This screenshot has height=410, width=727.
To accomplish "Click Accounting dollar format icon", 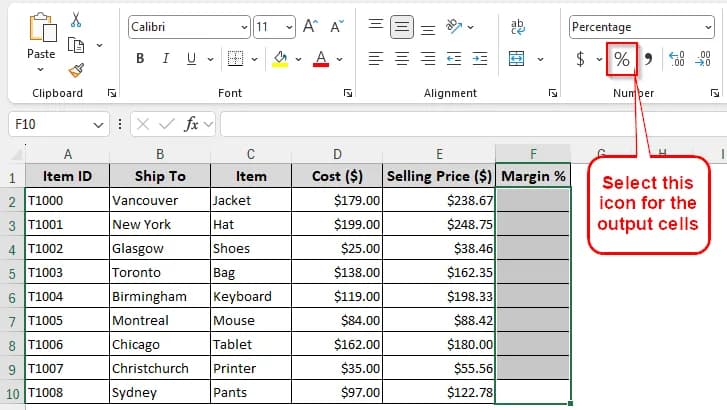I will pos(580,59).
